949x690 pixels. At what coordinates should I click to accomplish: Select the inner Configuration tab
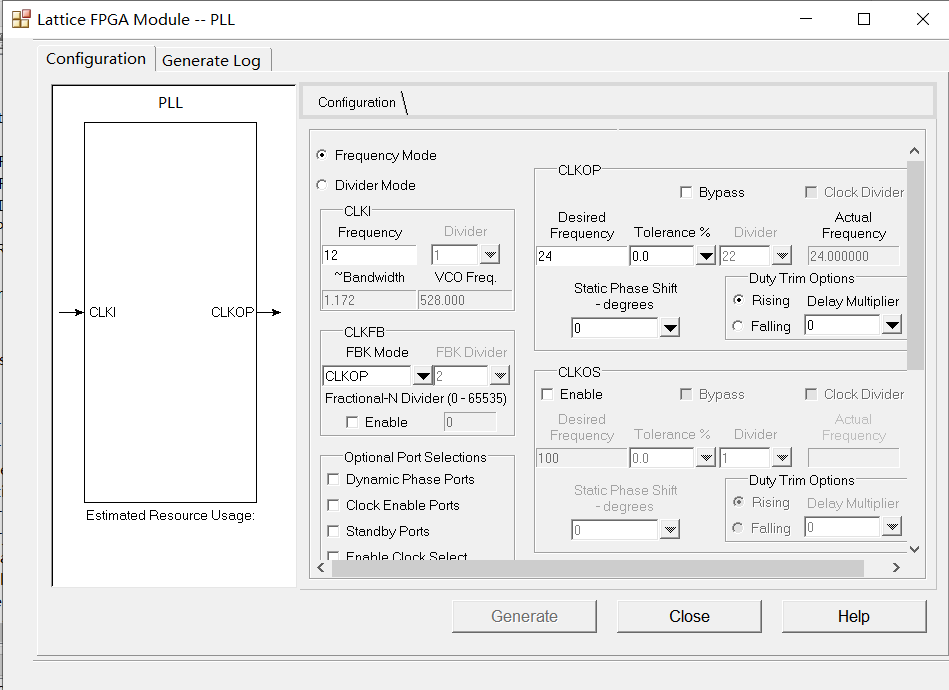356,102
